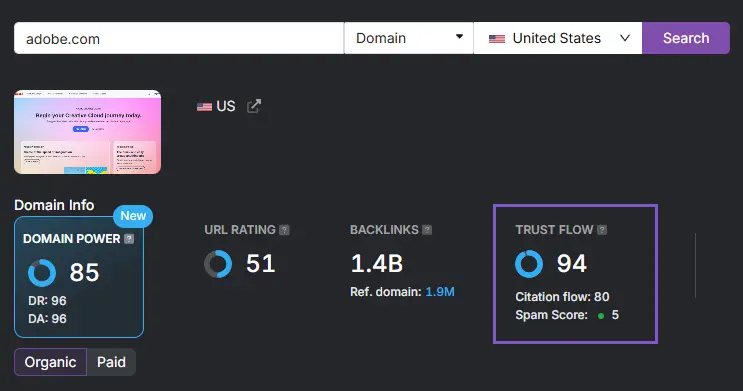Open the Domain type dropdown
Viewport: 743px width, 391px height.
[408, 38]
